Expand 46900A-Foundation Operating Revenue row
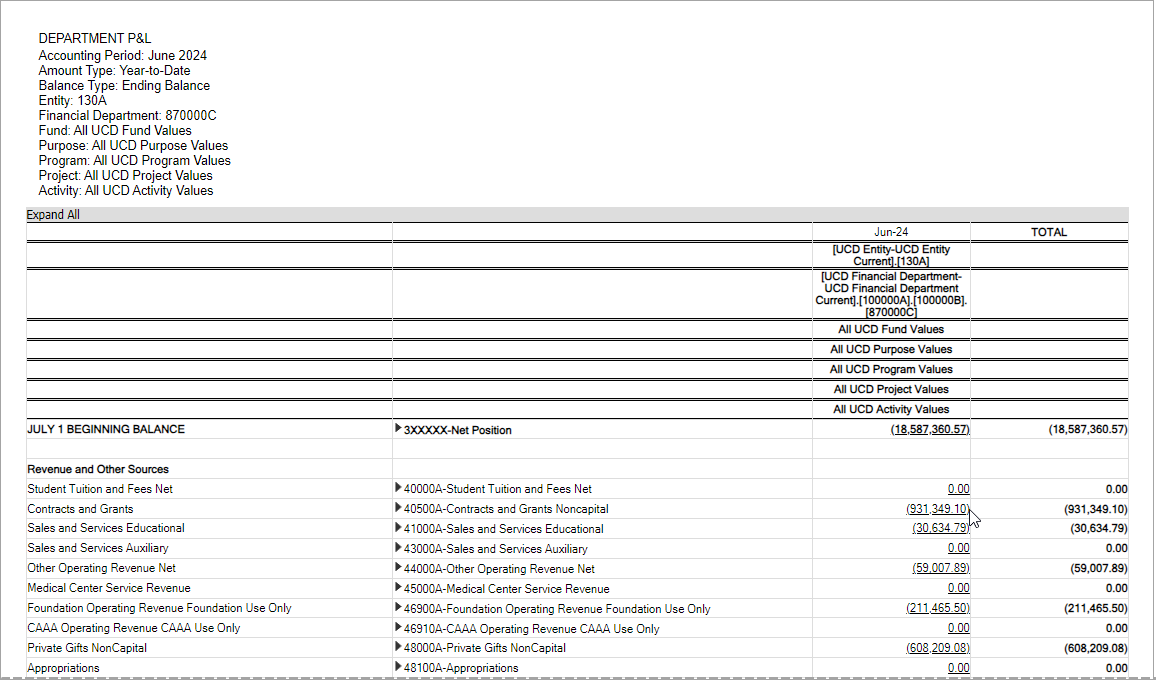This screenshot has height=683, width=1156. (399, 608)
